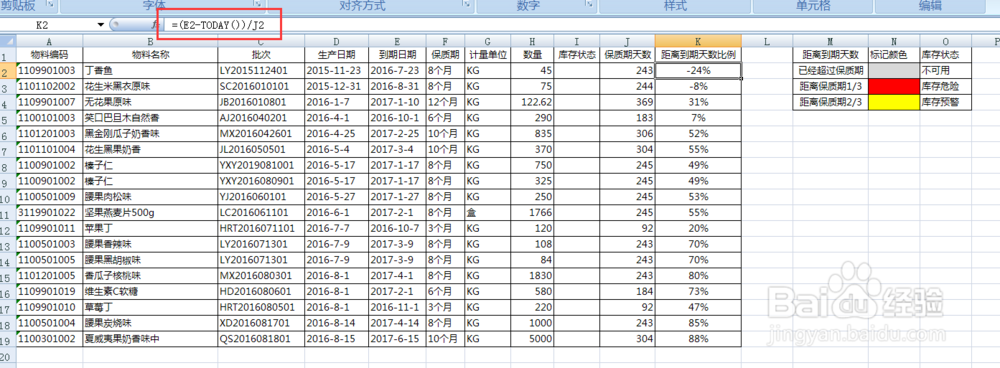1000x368 pixels.
Task: Select column header A
Action: click(x=49, y=41)
